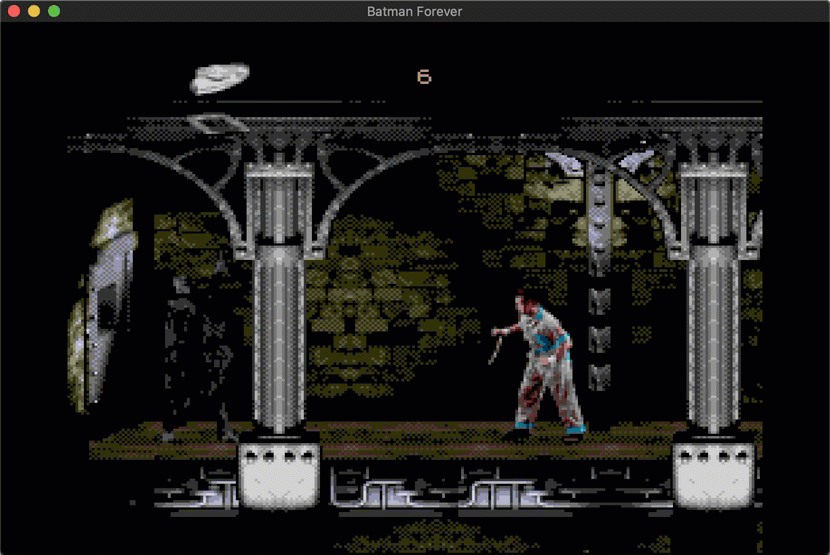Click the Batman Forever window title
Screen dimensions: 830x555
pyautogui.click(x=414, y=11)
